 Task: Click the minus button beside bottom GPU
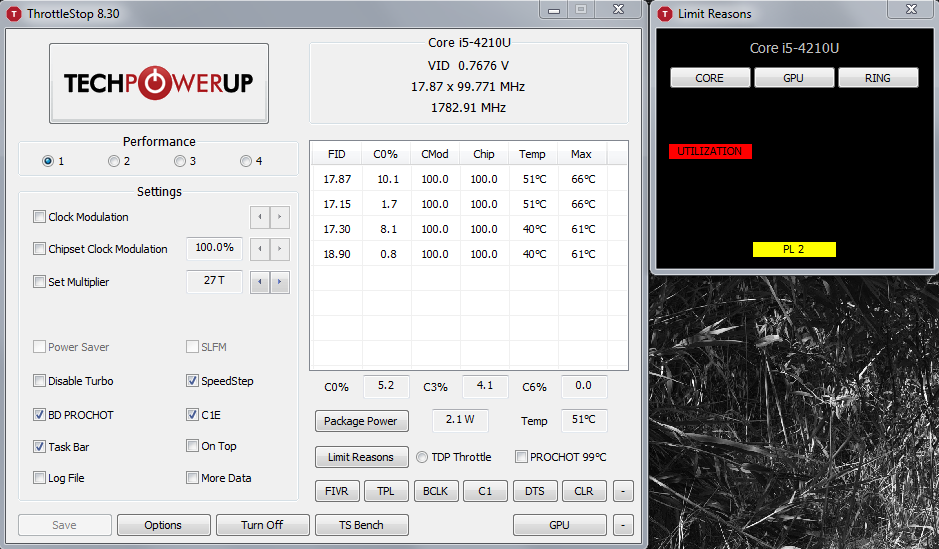coord(623,525)
